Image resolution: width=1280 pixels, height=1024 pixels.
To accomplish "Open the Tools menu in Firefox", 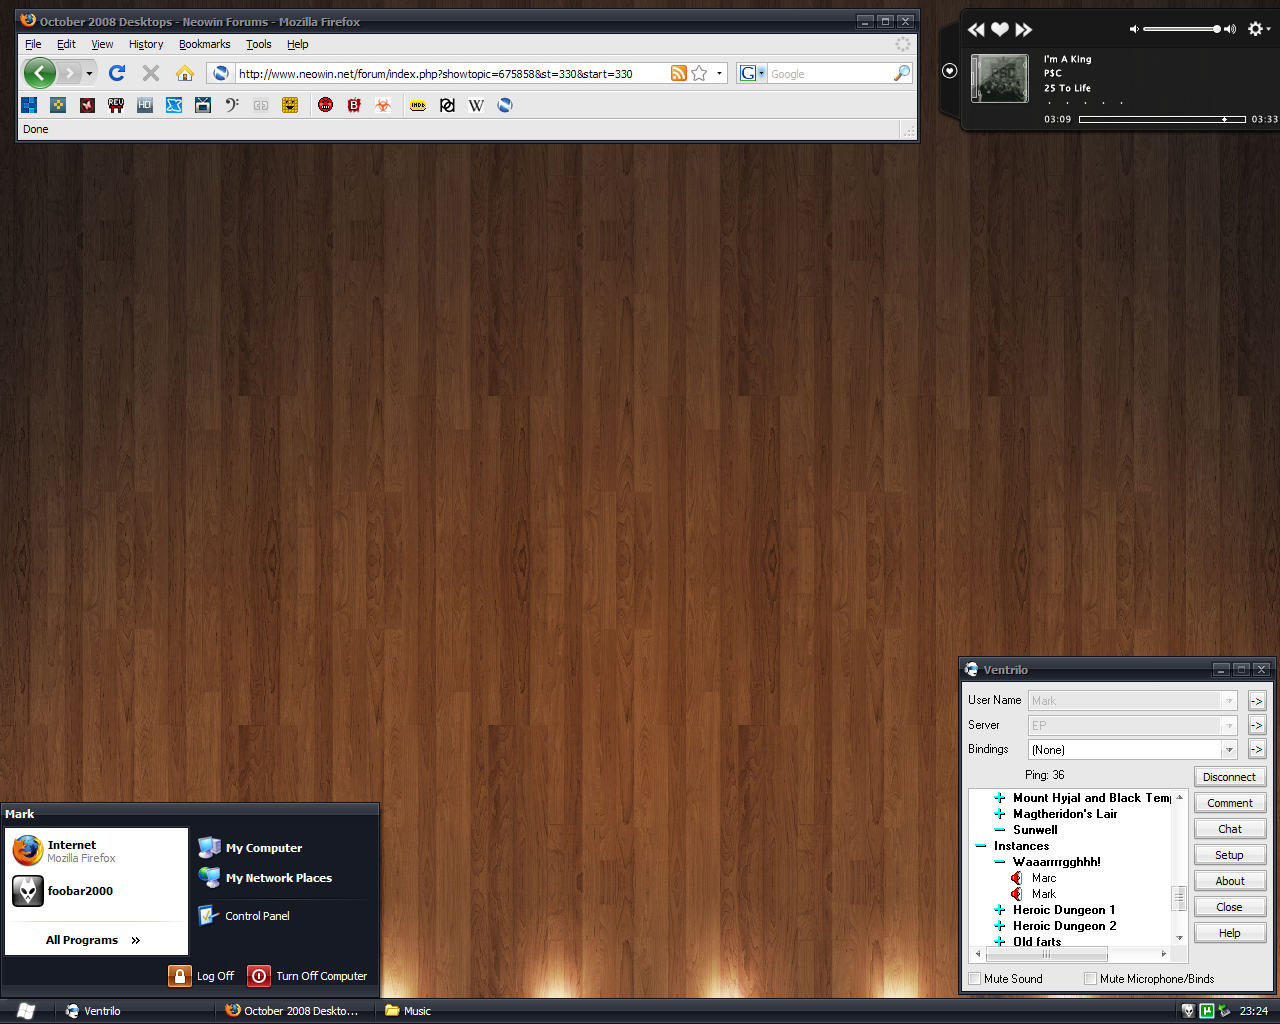I will pyautogui.click(x=258, y=44).
